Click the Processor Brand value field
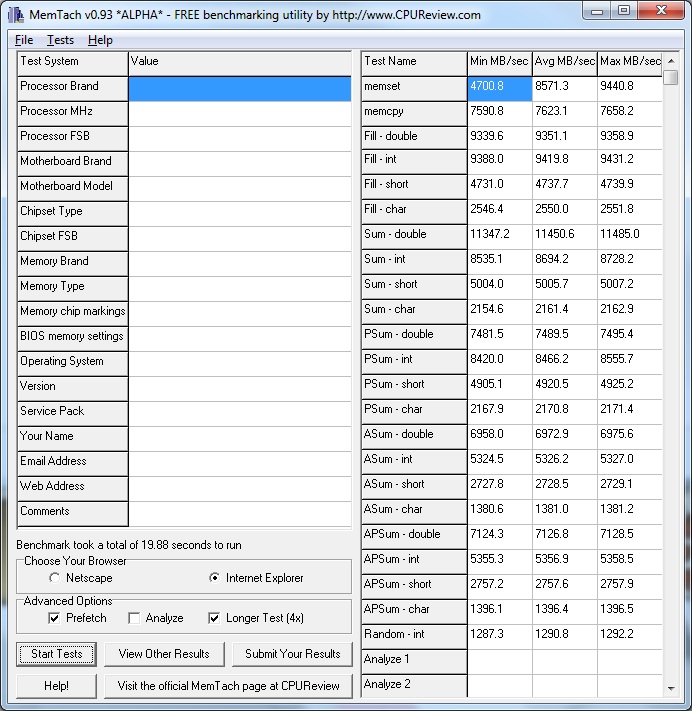 pyautogui.click(x=240, y=88)
